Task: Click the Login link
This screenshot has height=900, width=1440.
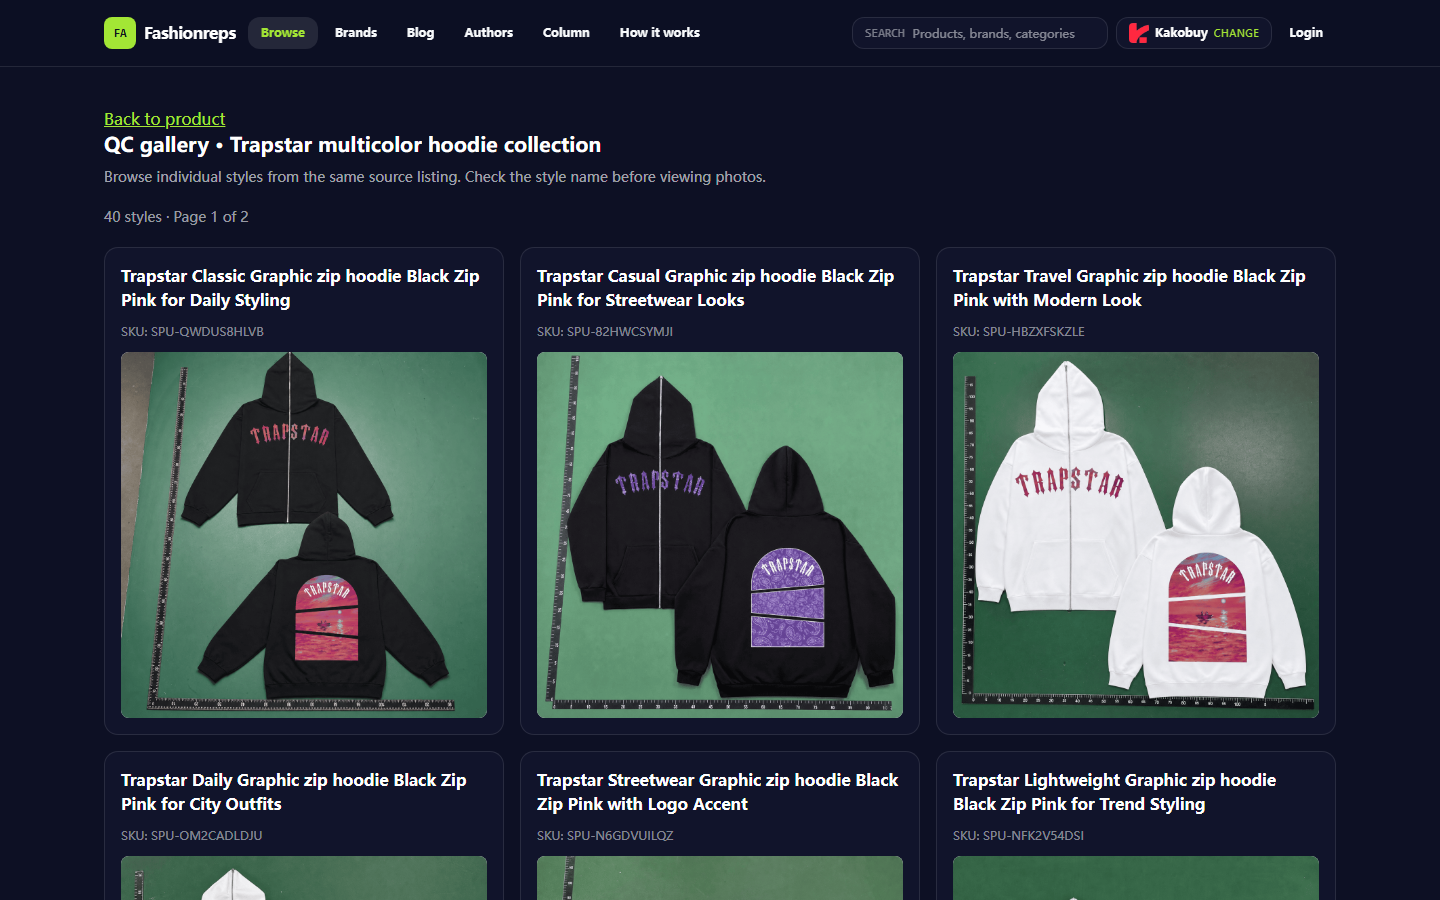Action: pos(1306,33)
